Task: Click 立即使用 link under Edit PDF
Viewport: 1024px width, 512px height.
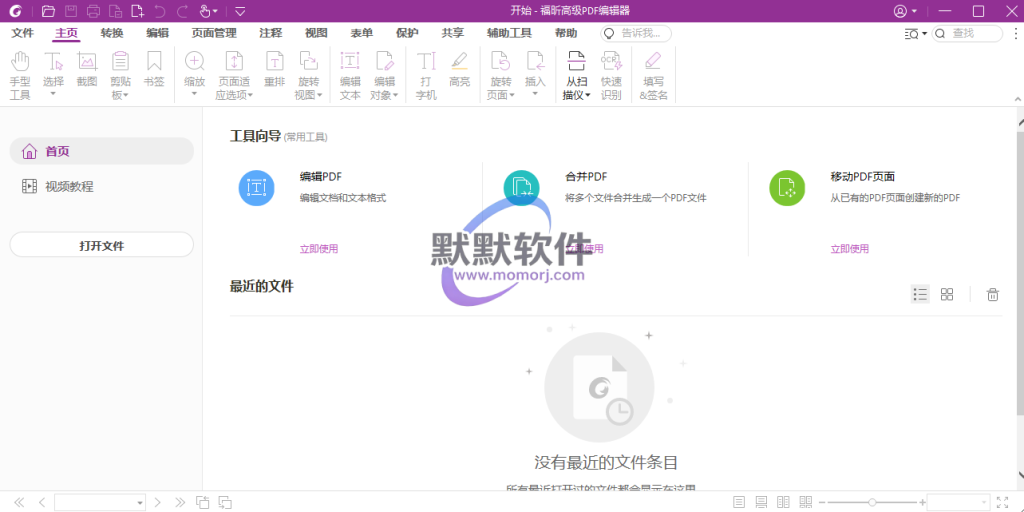Action: pyautogui.click(x=319, y=248)
